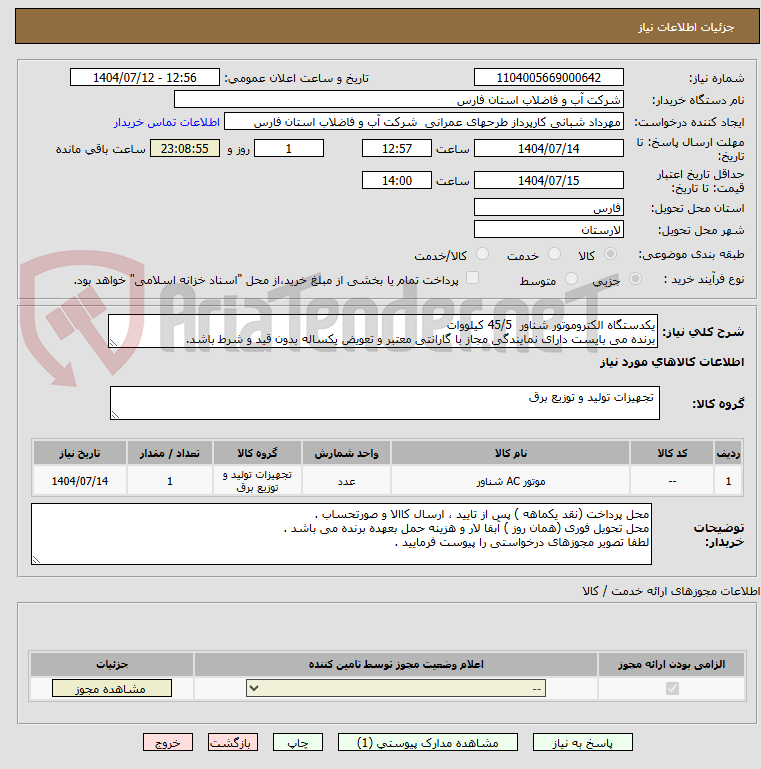Open مشاهده مدارک پیوستی (1) button
Viewport: 761px width, 769px height.
[x=428, y=743]
